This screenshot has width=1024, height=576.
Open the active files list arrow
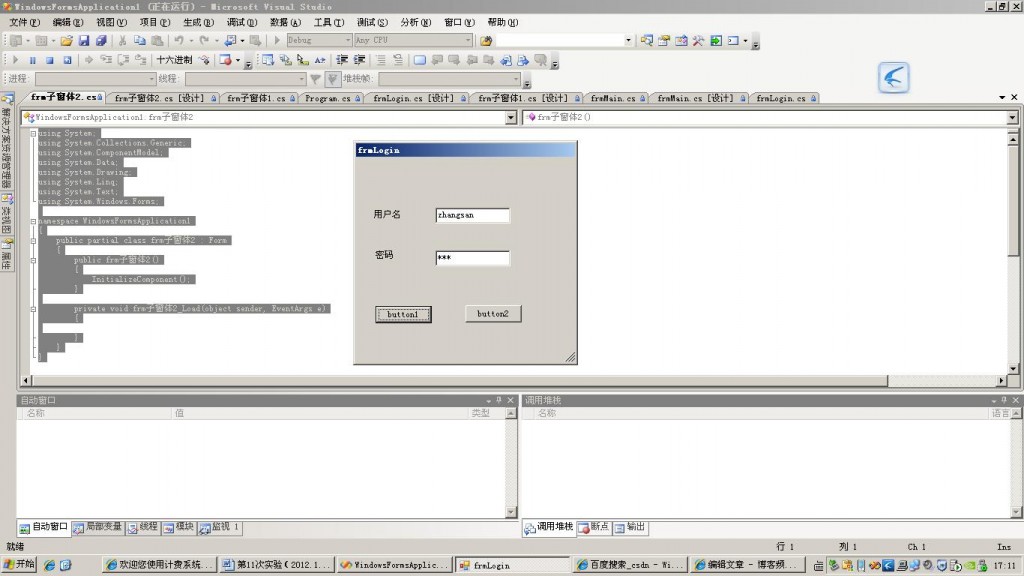1002,97
